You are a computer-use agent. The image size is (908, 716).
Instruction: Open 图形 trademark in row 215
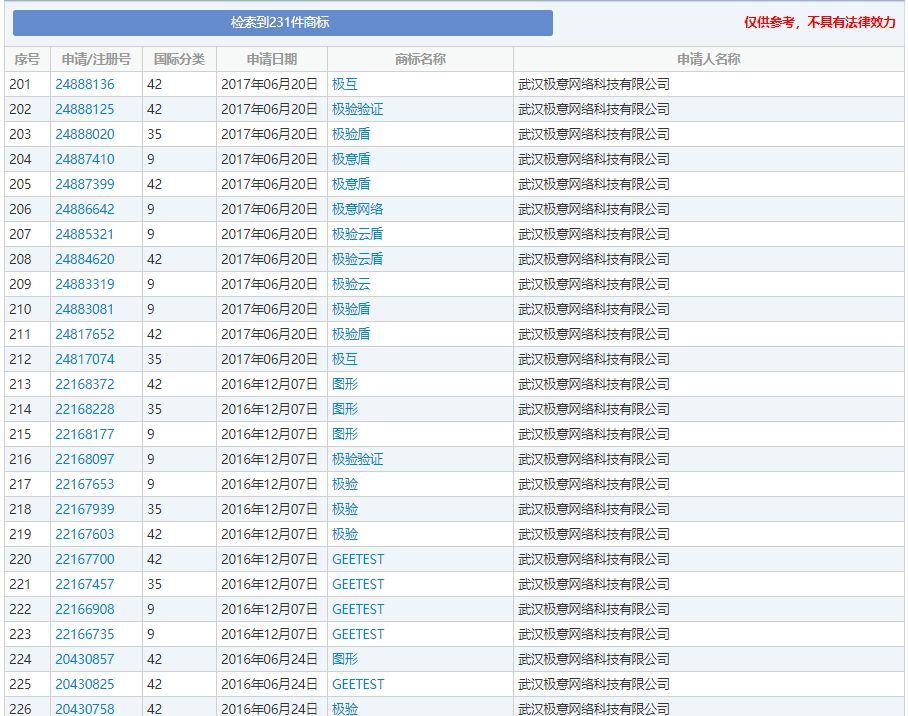[x=345, y=434]
